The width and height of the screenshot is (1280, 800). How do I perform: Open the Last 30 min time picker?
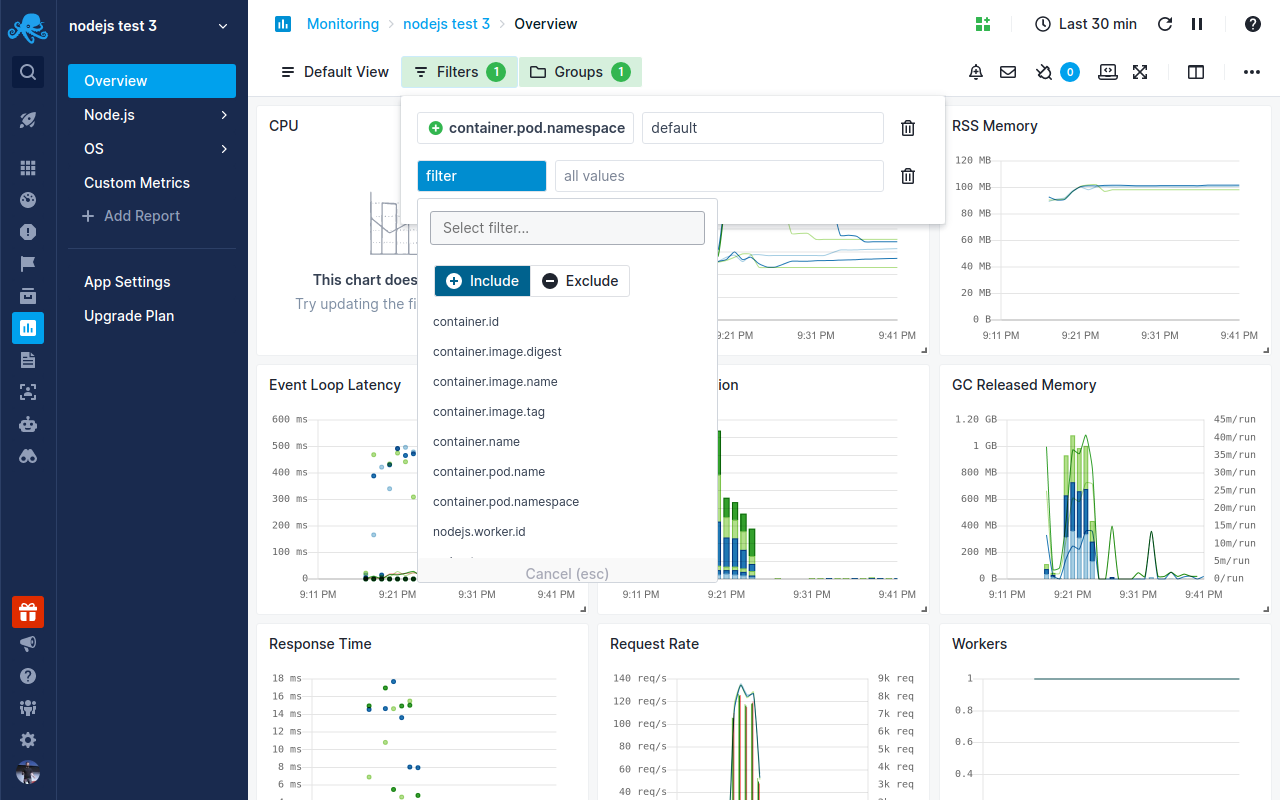click(1085, 24)
